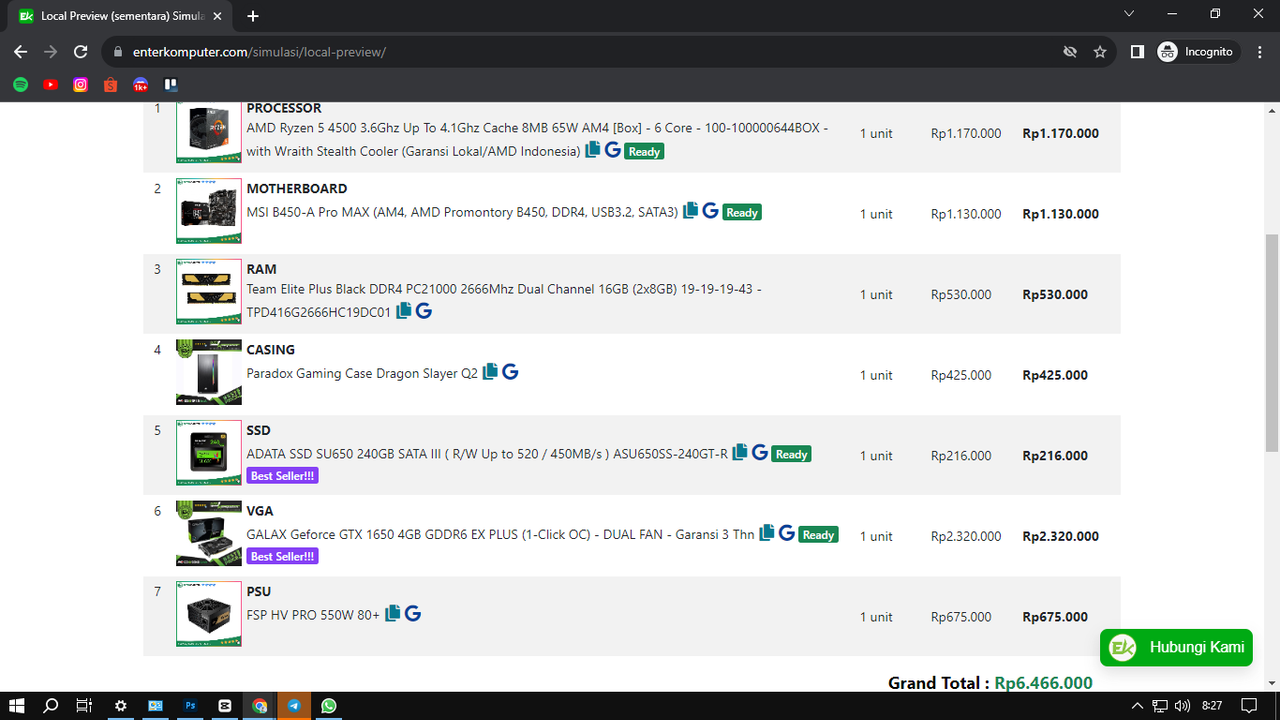The height and width of the screenshot is (720, 1280).
Task: Click VGA Ready badge
Action: pos(819,535)
